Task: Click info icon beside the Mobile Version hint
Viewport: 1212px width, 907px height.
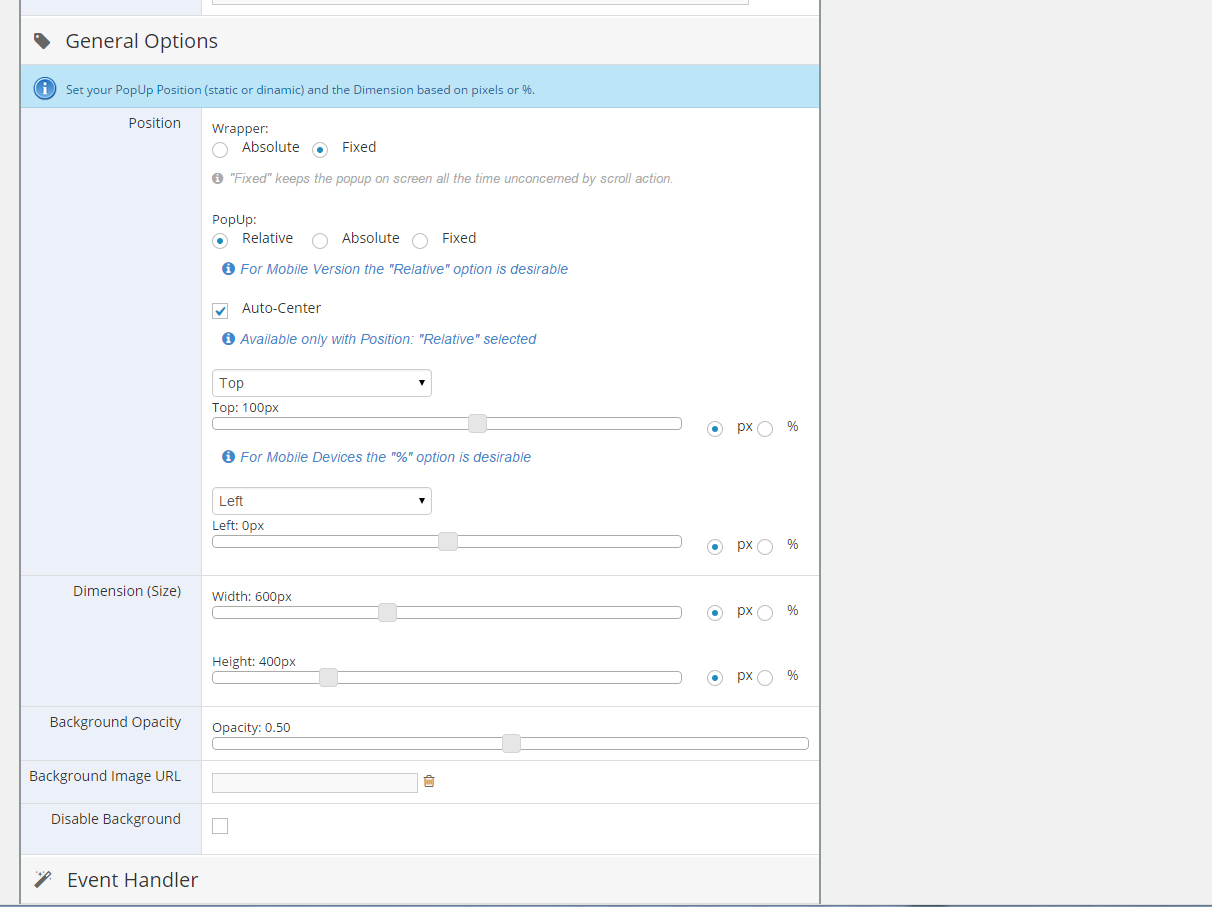Action: click(228, 269)
